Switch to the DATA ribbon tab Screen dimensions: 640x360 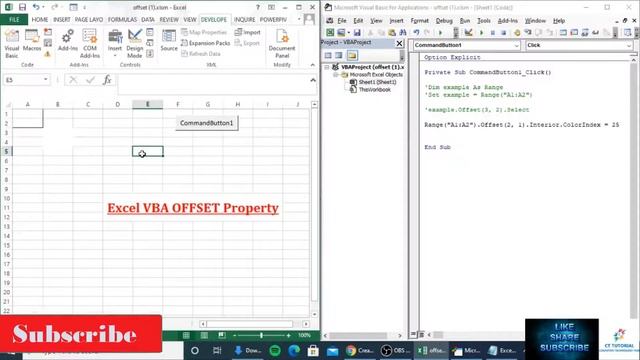[148, 20]
